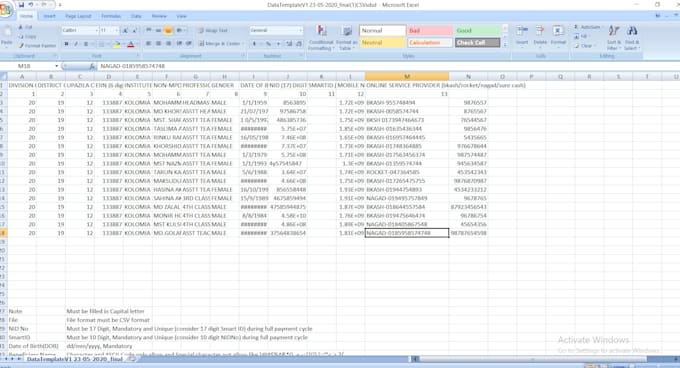Switch to the Insert ribbon tab
680x368 pixels.
coord(49,16)
